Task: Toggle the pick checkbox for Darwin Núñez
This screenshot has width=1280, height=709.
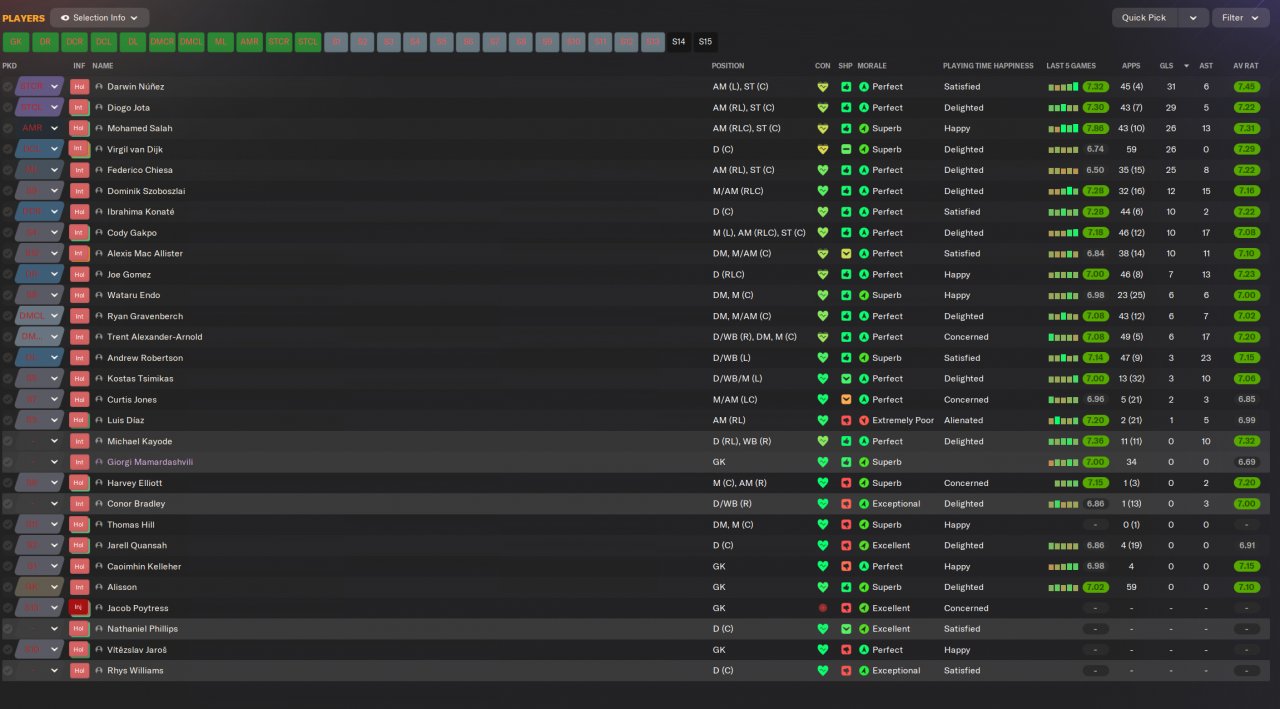Action: pyautogui.click(x=8, y=87)
